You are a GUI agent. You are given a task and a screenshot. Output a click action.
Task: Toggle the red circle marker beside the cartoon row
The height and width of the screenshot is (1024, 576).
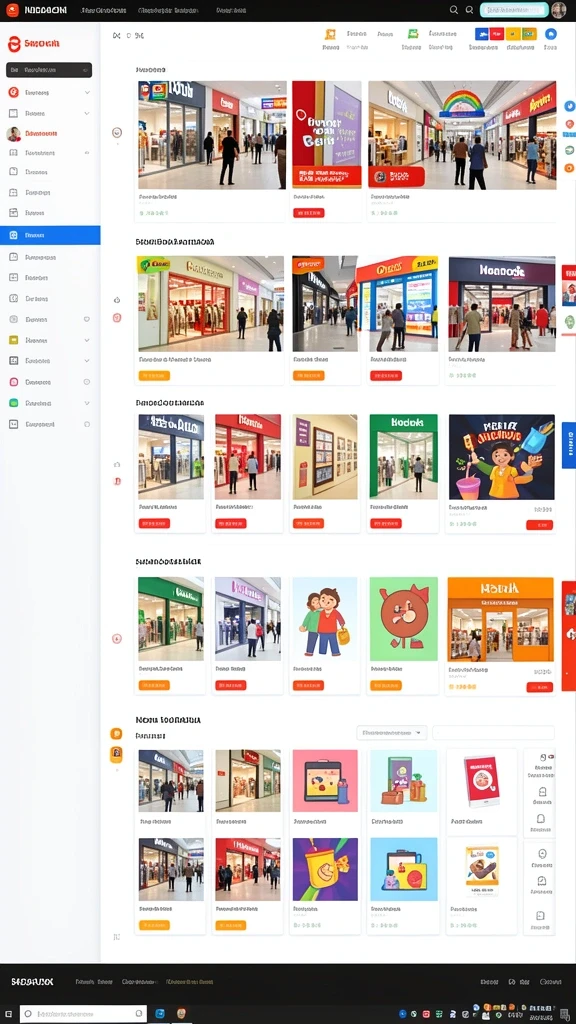(x=117, y=638)
